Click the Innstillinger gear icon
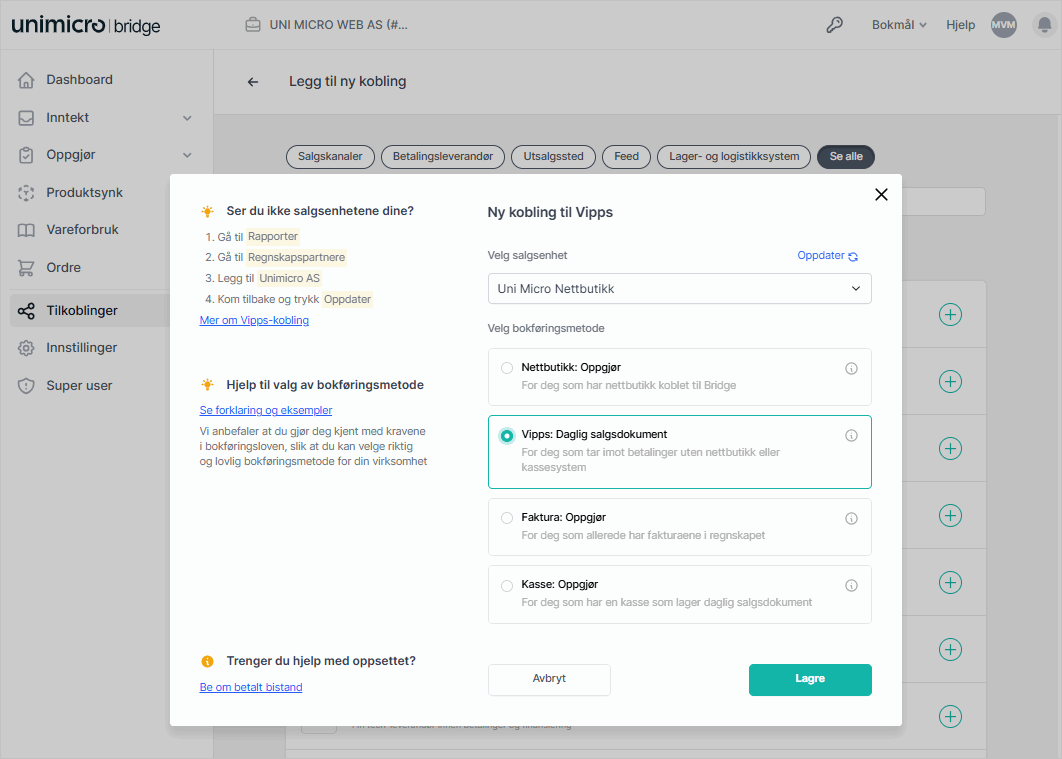 (26, 348)
